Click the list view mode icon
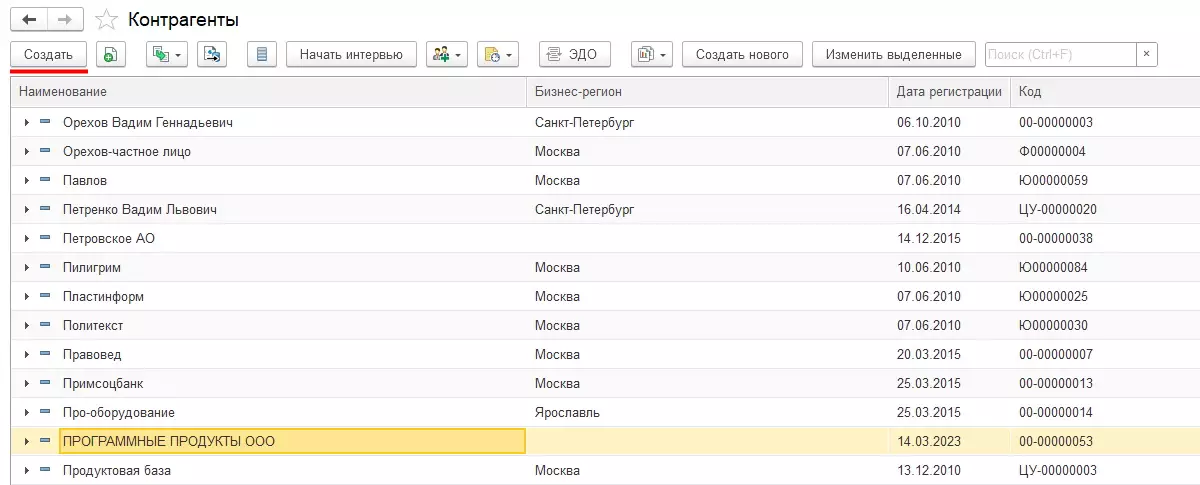1200x485 pixels. [261, 55]
